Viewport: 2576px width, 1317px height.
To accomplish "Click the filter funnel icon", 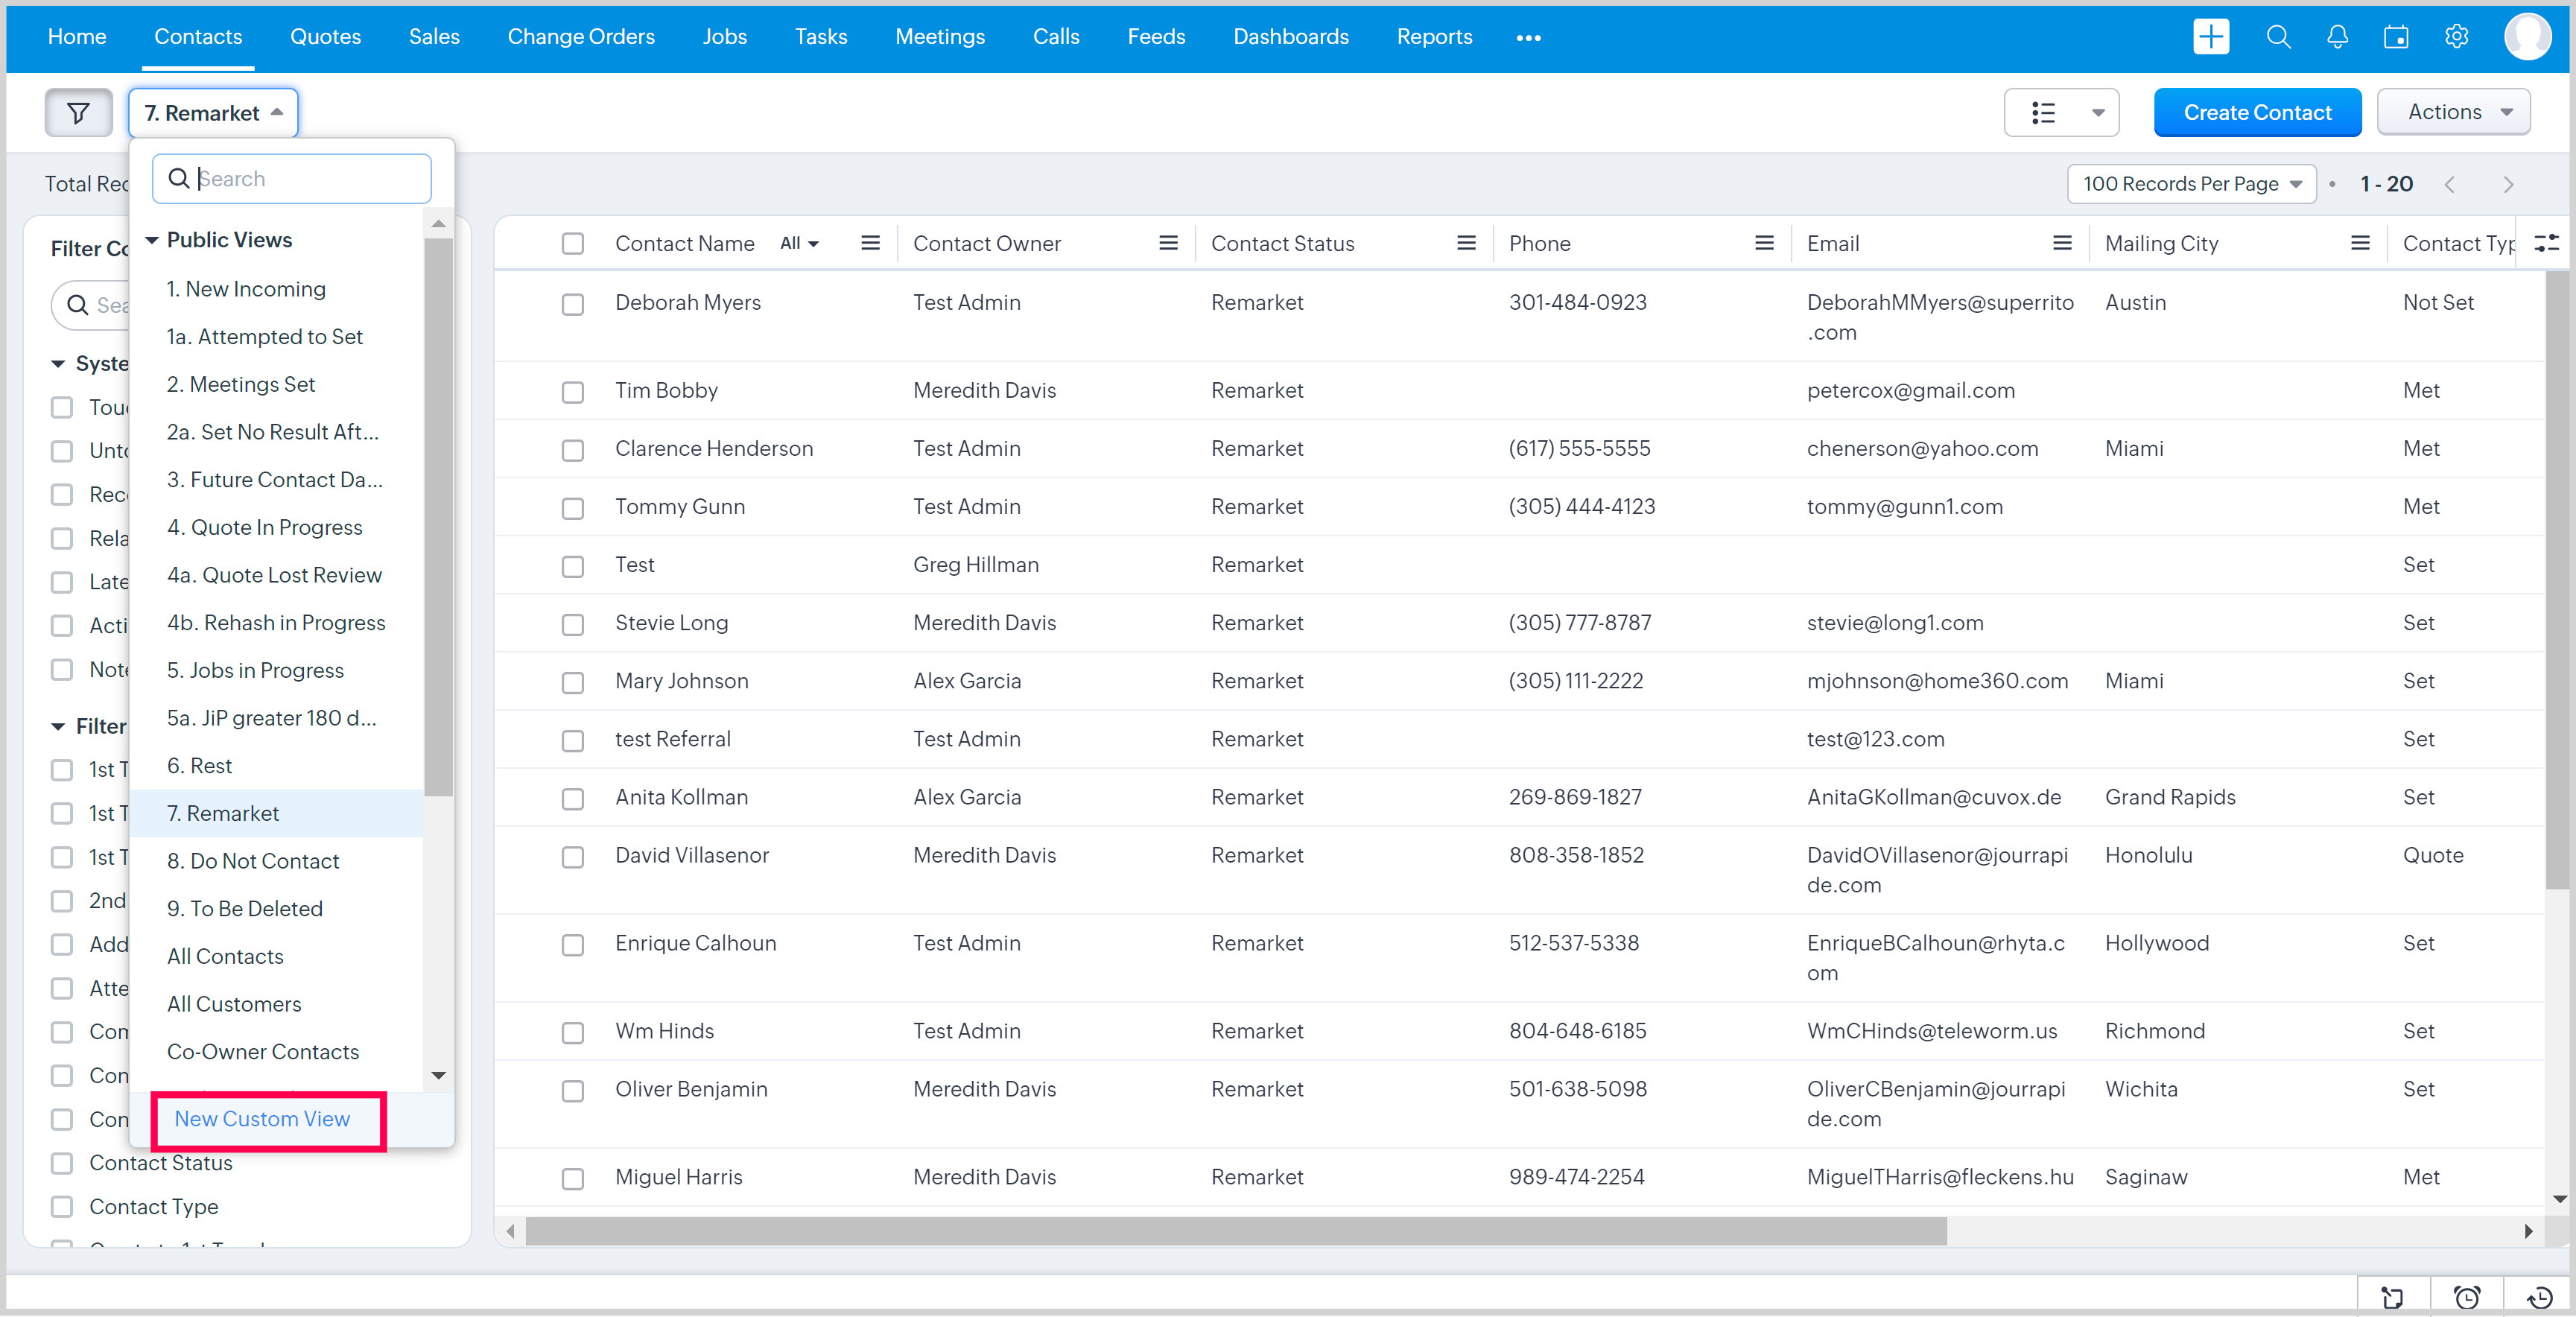I will (78, 113).
